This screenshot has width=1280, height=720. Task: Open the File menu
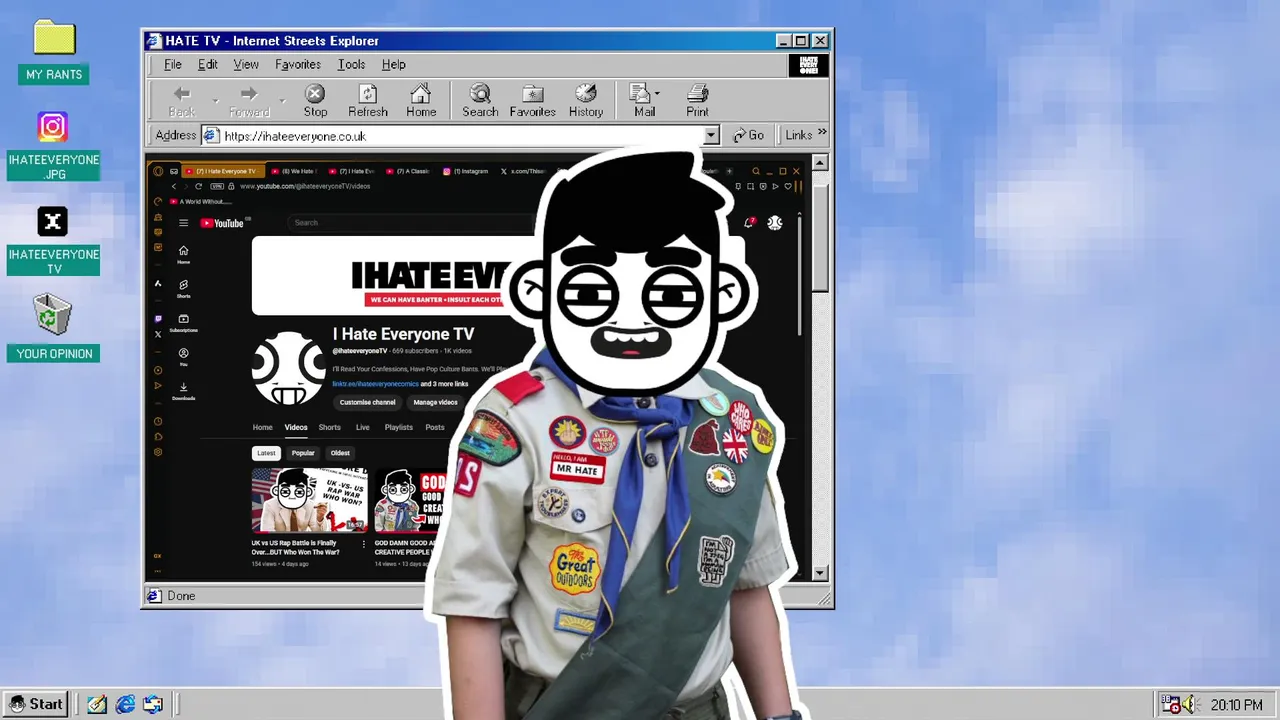click(173, 64)
